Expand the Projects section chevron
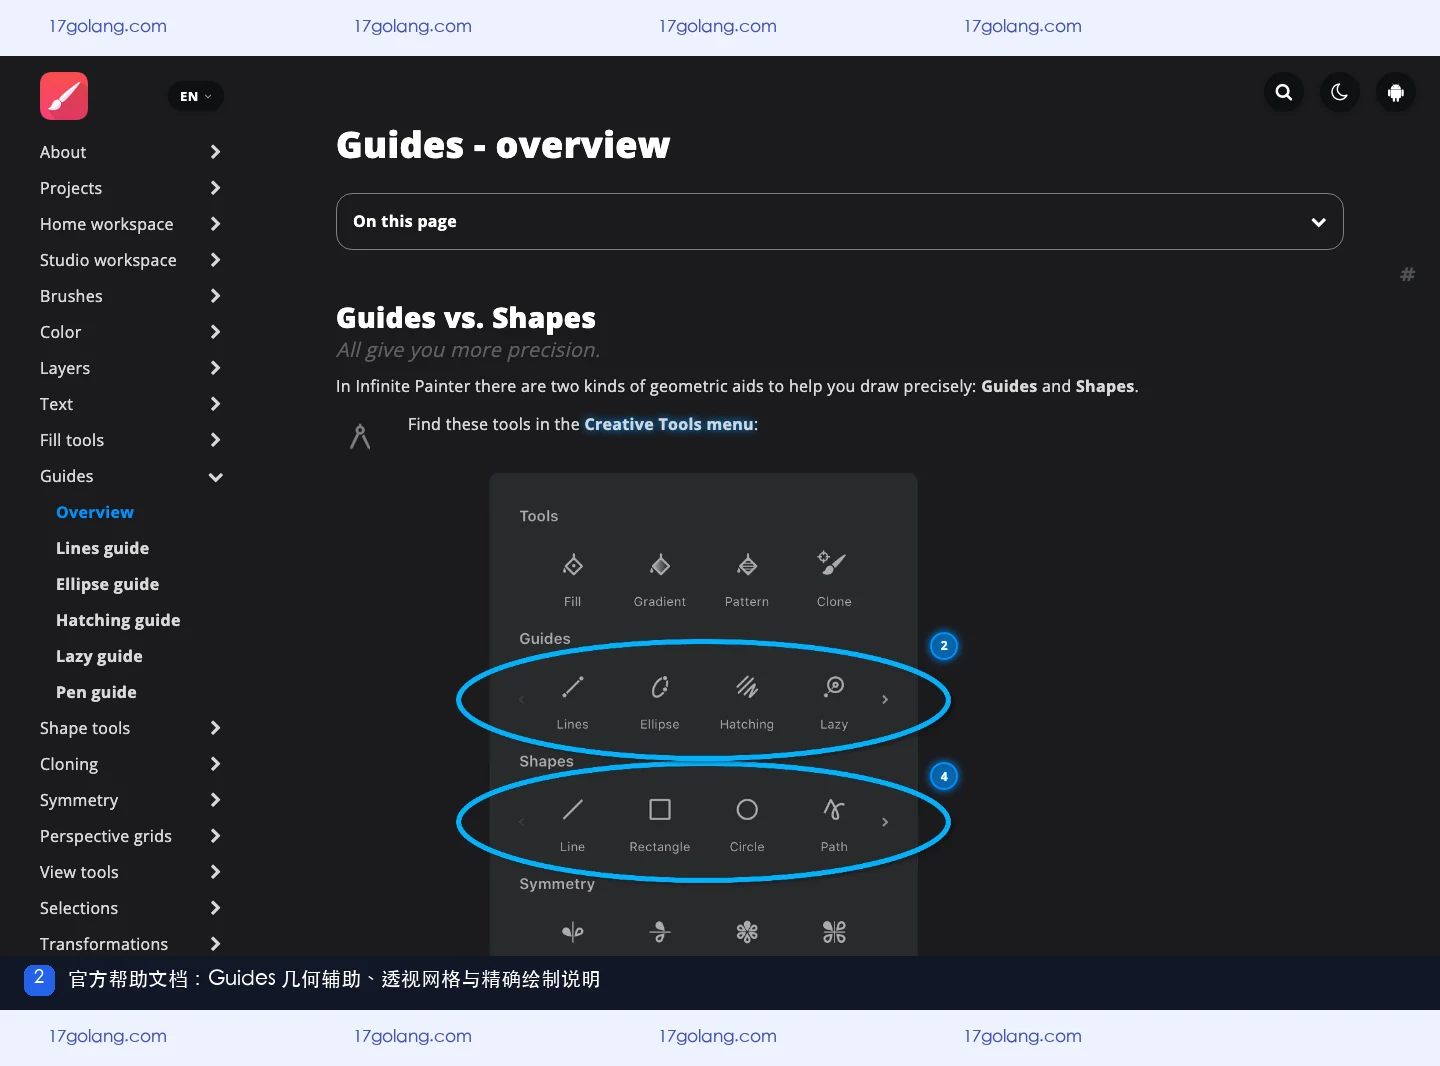 (x=215, y=188)
